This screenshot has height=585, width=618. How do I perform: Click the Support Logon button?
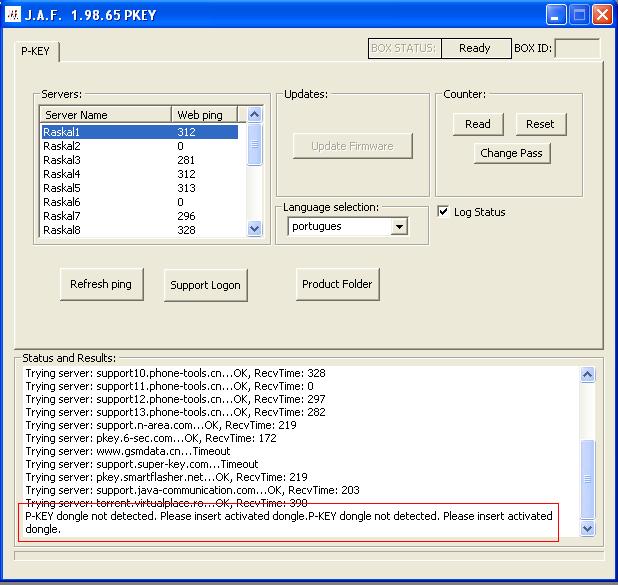[205, 285]
